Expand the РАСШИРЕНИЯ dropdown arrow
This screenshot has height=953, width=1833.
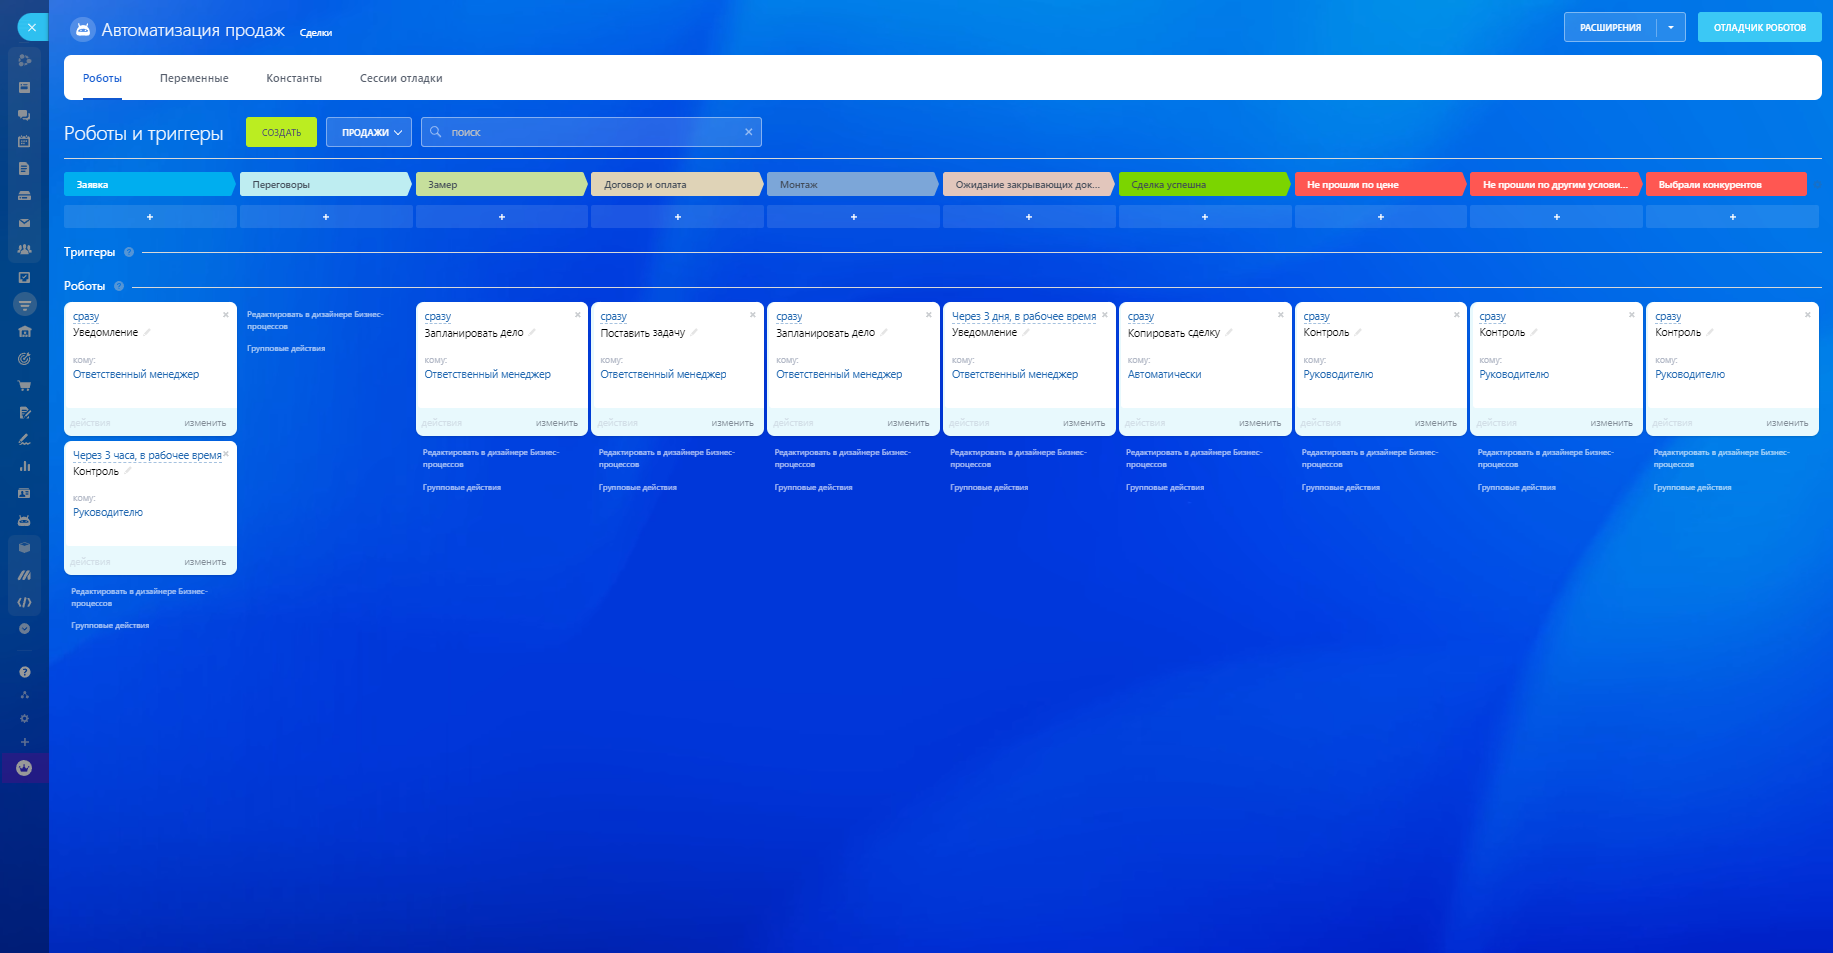point(1671,27)
